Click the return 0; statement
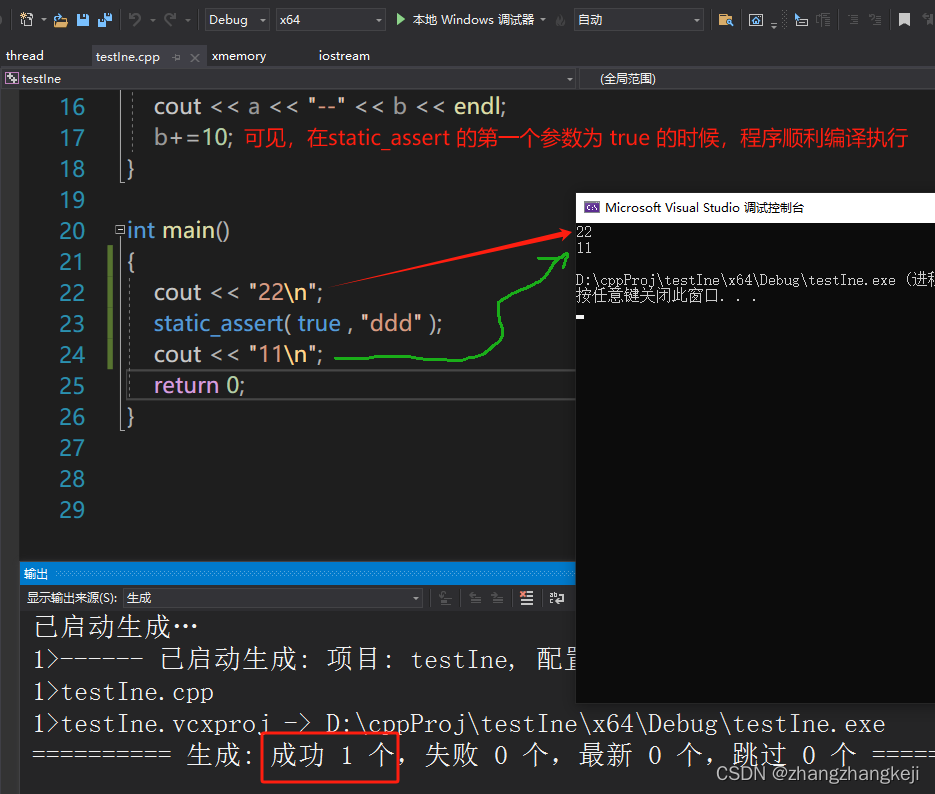 199,386
